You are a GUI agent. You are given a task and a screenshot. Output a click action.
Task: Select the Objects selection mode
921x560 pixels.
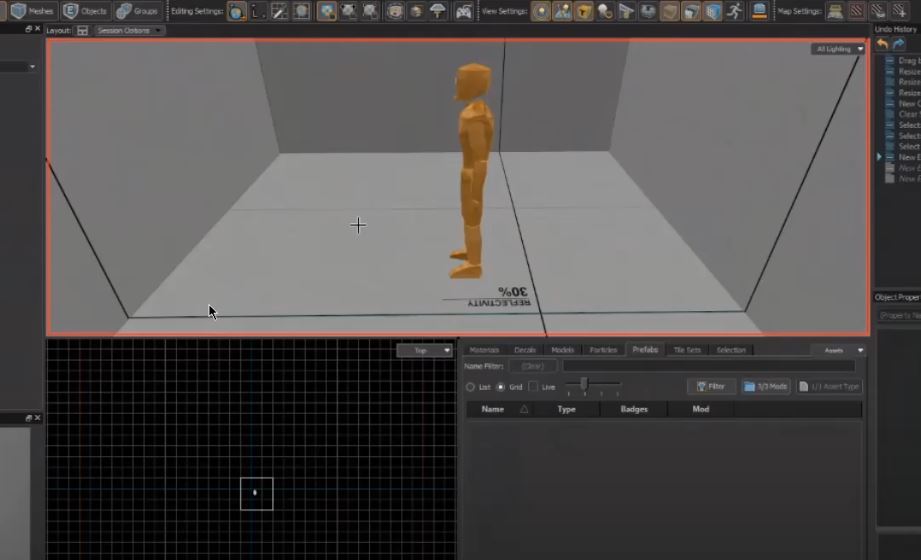86,11
